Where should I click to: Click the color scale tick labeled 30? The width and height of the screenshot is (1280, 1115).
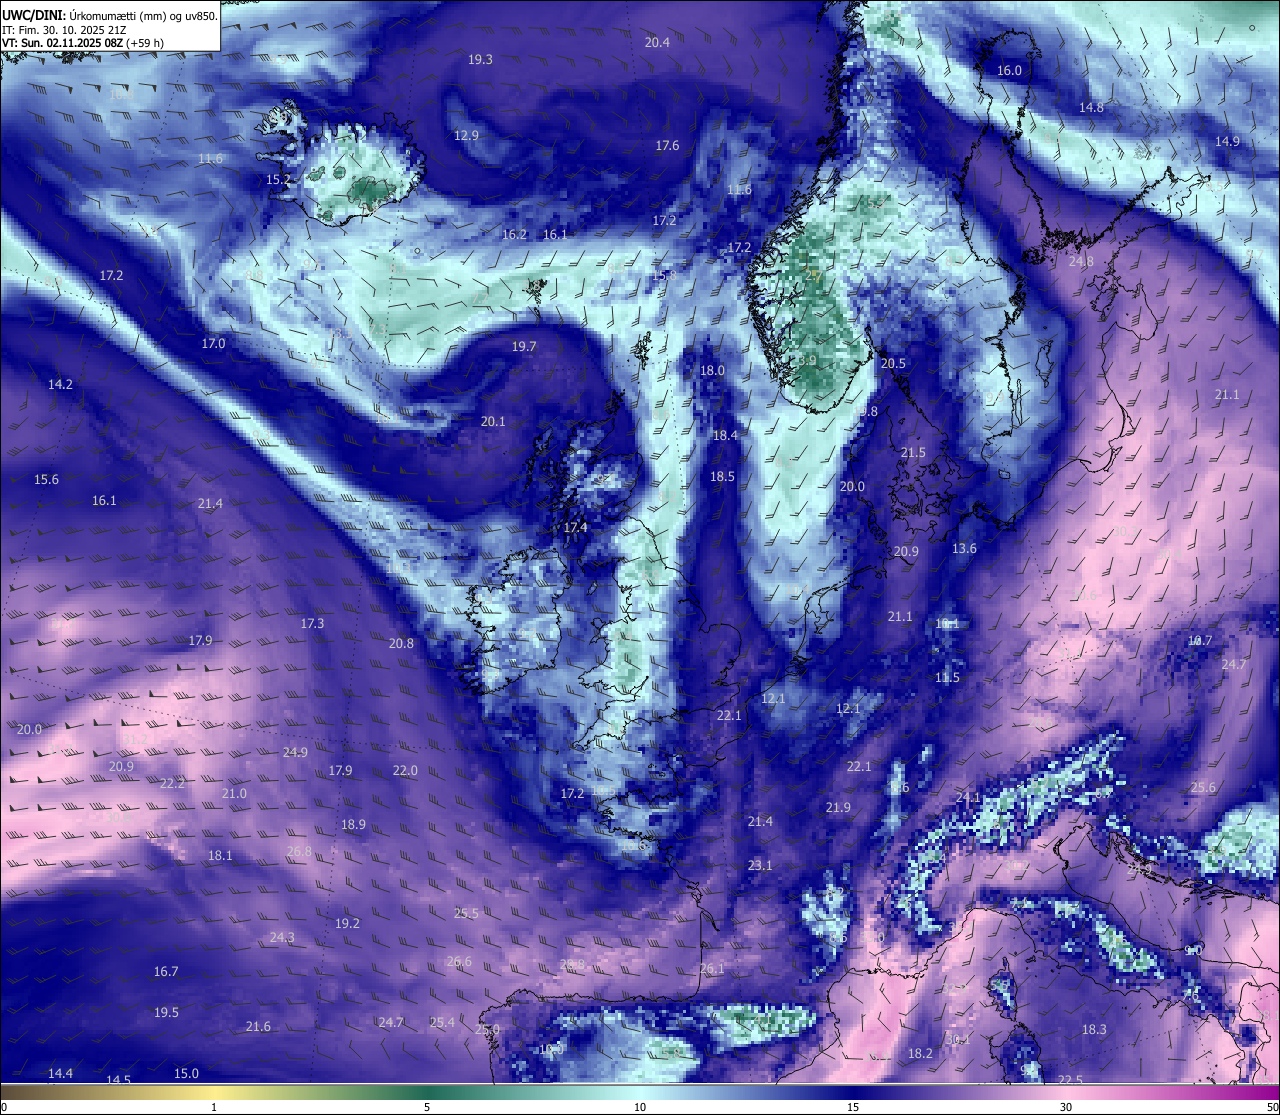[x=1066, y=1107]
